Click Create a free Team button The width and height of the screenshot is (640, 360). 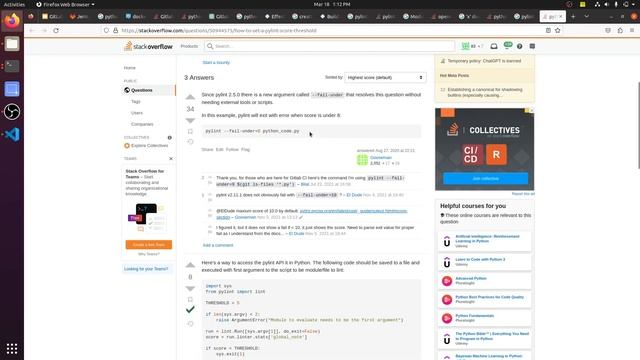coord(149,244)
